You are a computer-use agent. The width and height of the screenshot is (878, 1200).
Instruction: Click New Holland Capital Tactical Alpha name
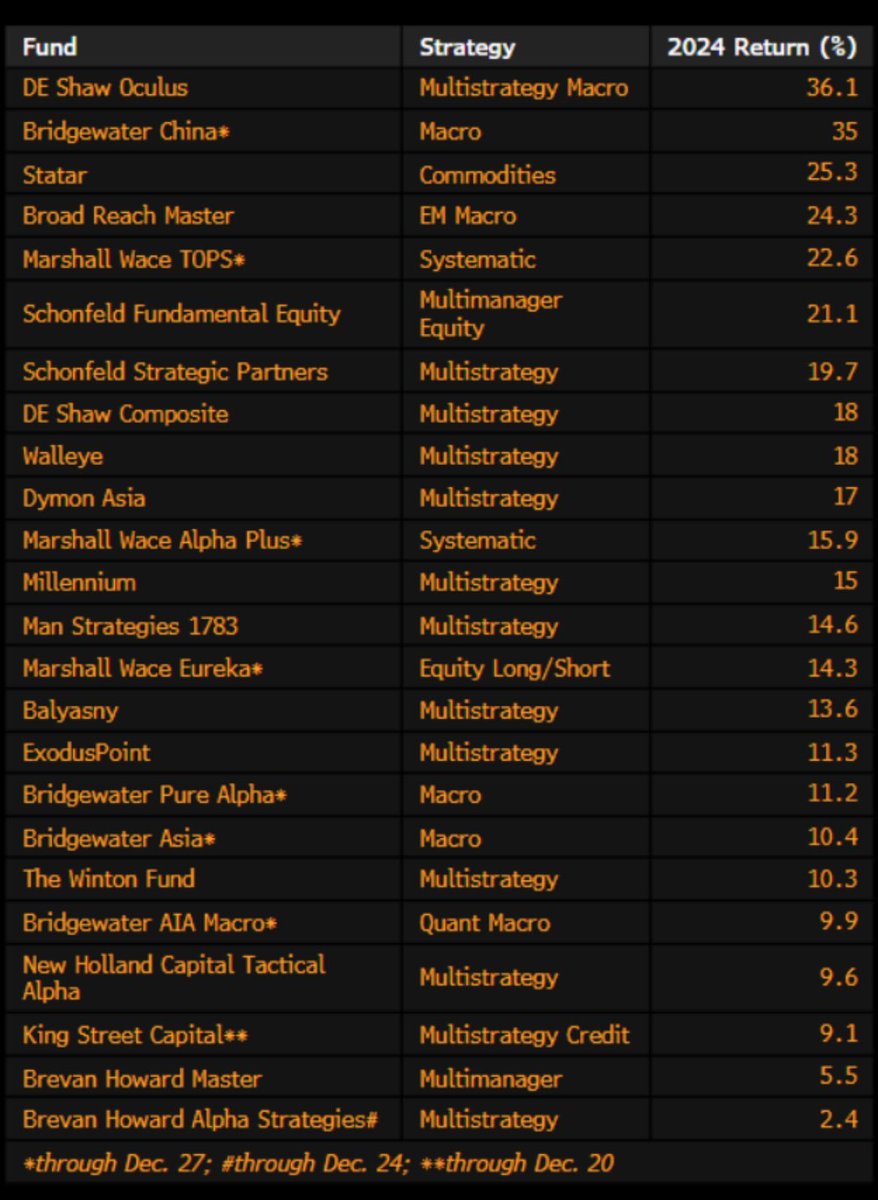(x=174, y=978)
